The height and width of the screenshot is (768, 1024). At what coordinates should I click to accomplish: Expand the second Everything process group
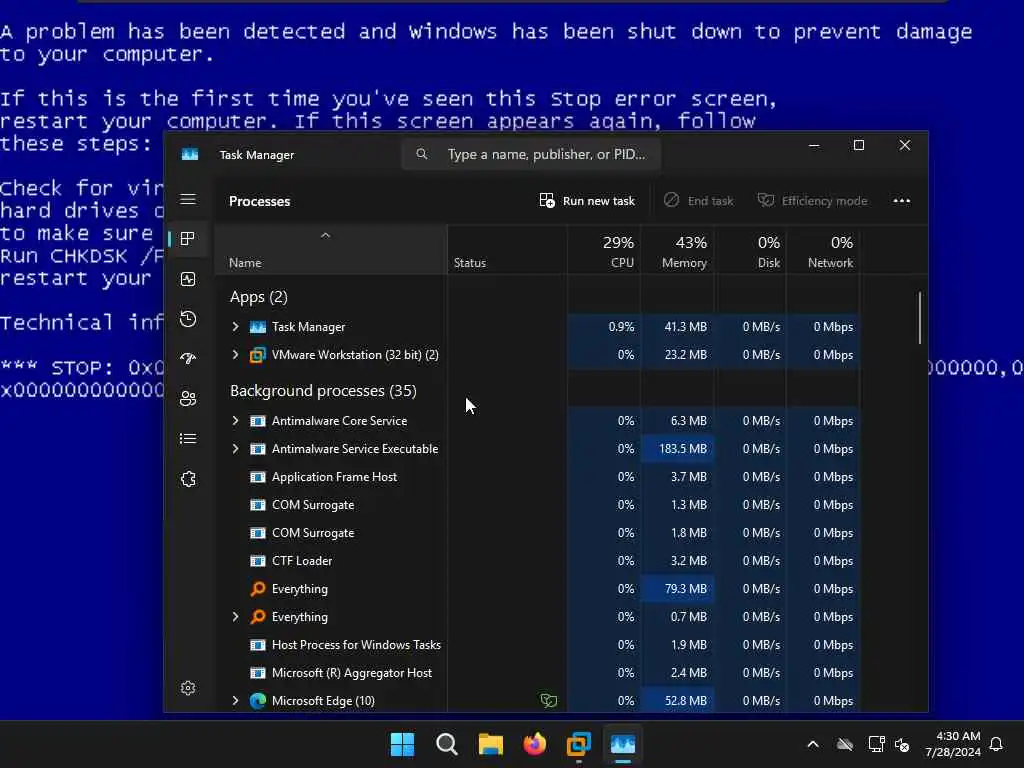click(x=235, y=616)
